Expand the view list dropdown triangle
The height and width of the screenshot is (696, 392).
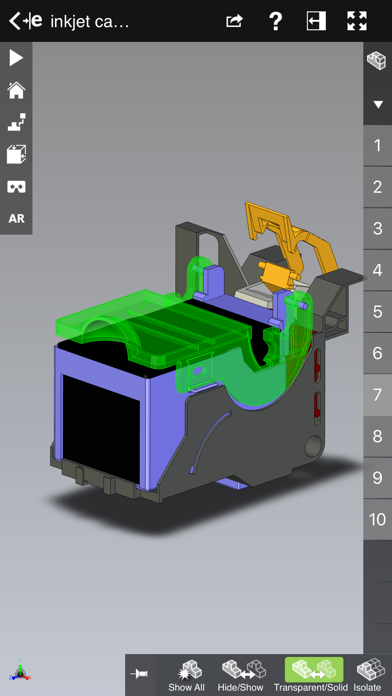pyautogui.click(x=378, y=105)
